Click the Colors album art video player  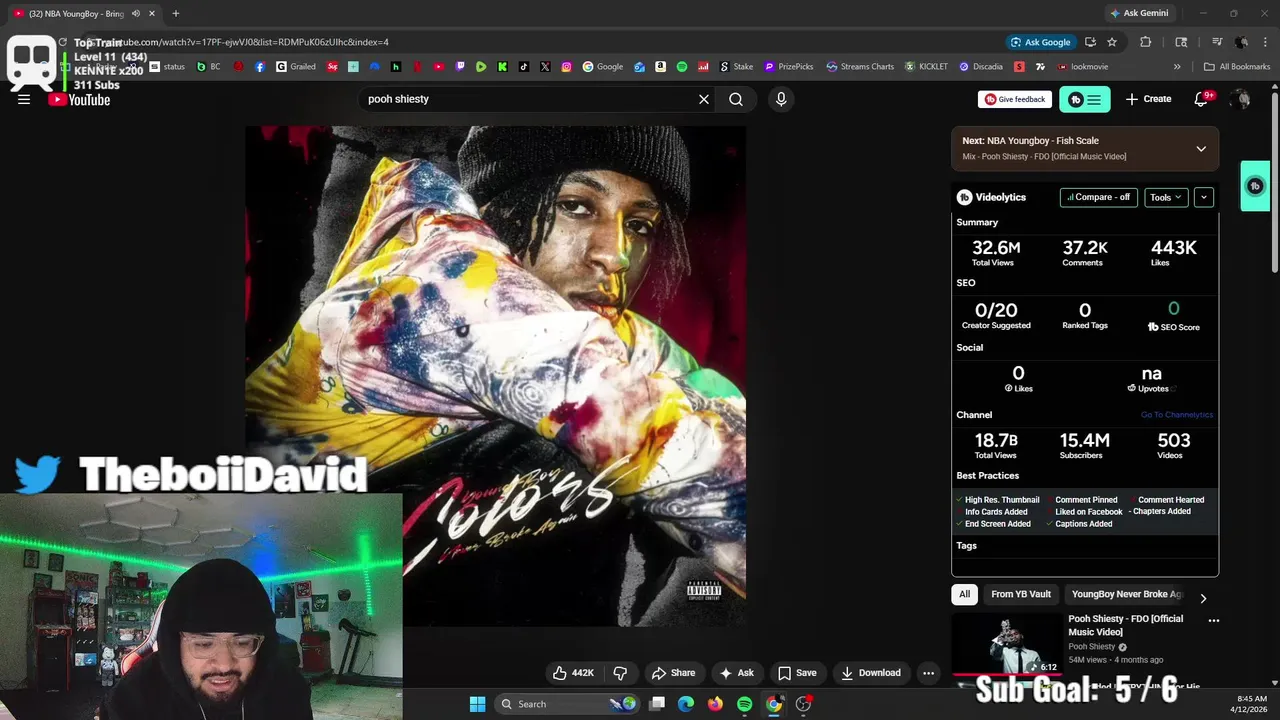(496, 376)
